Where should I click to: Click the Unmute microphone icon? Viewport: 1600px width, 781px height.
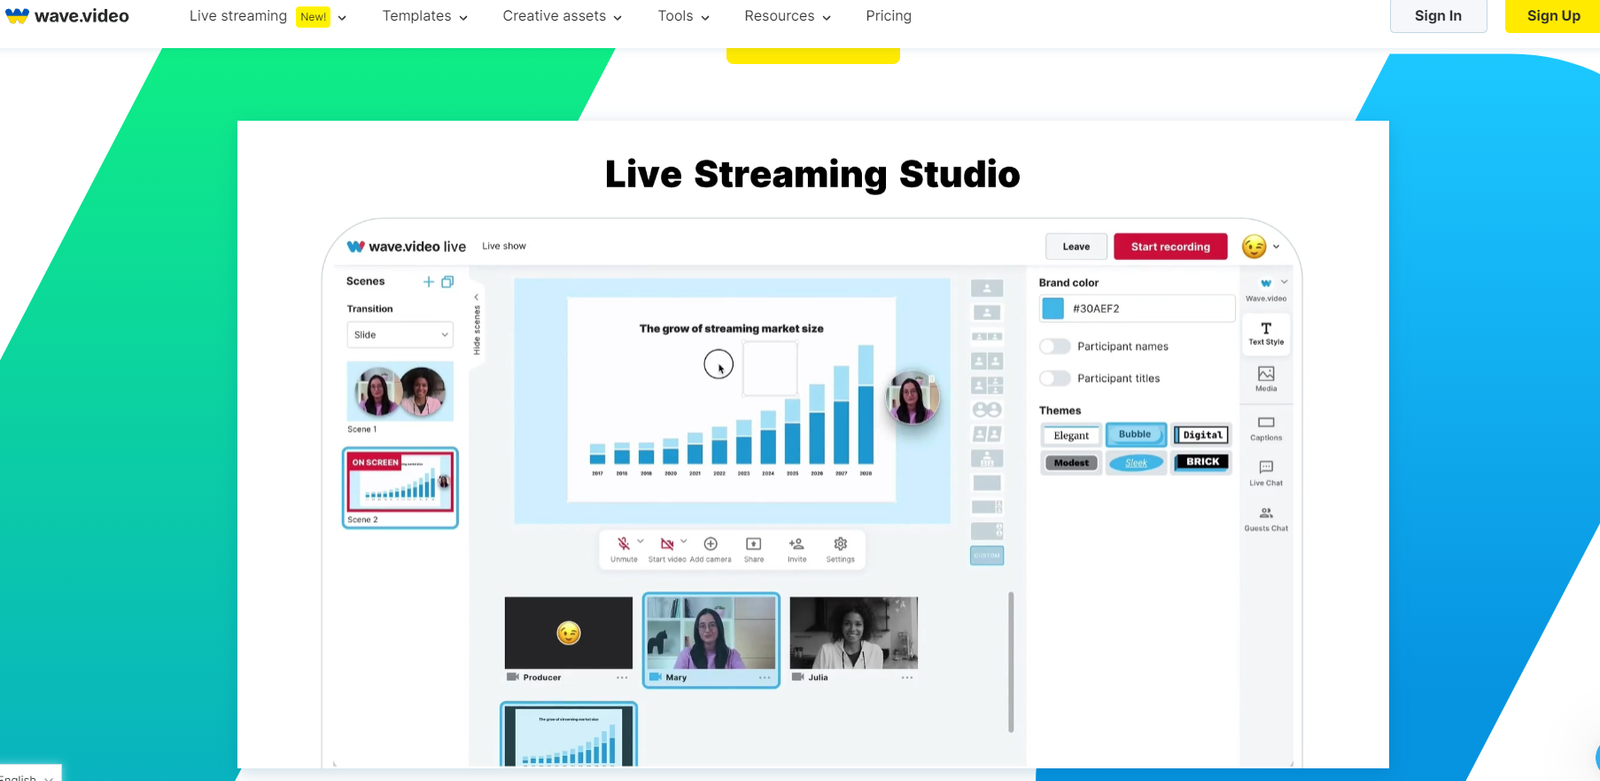[x=623, y=544]
